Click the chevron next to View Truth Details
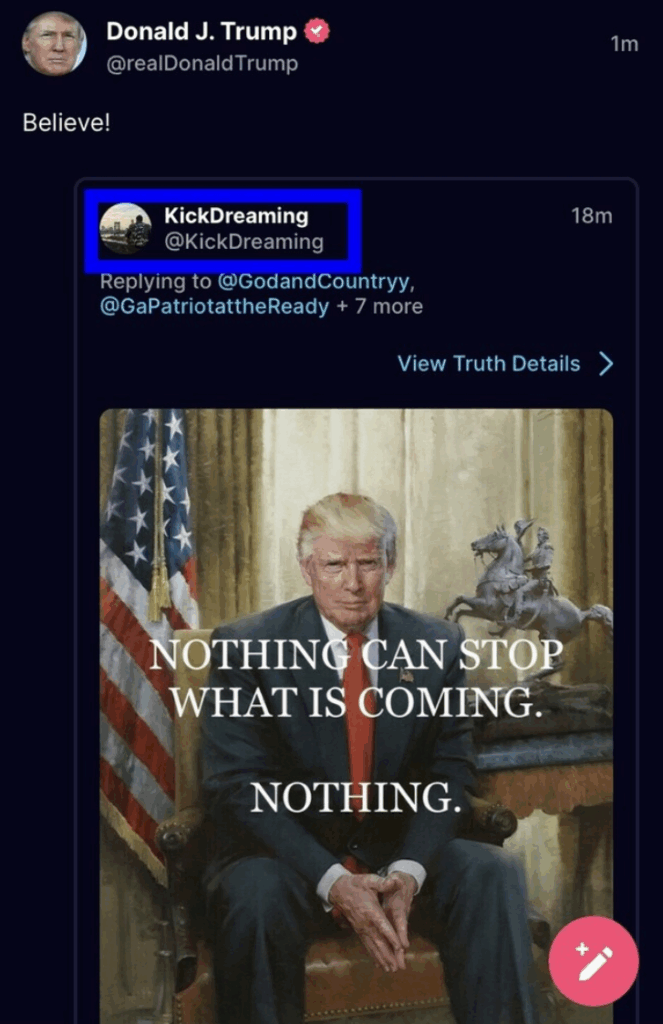 [606, 364]
